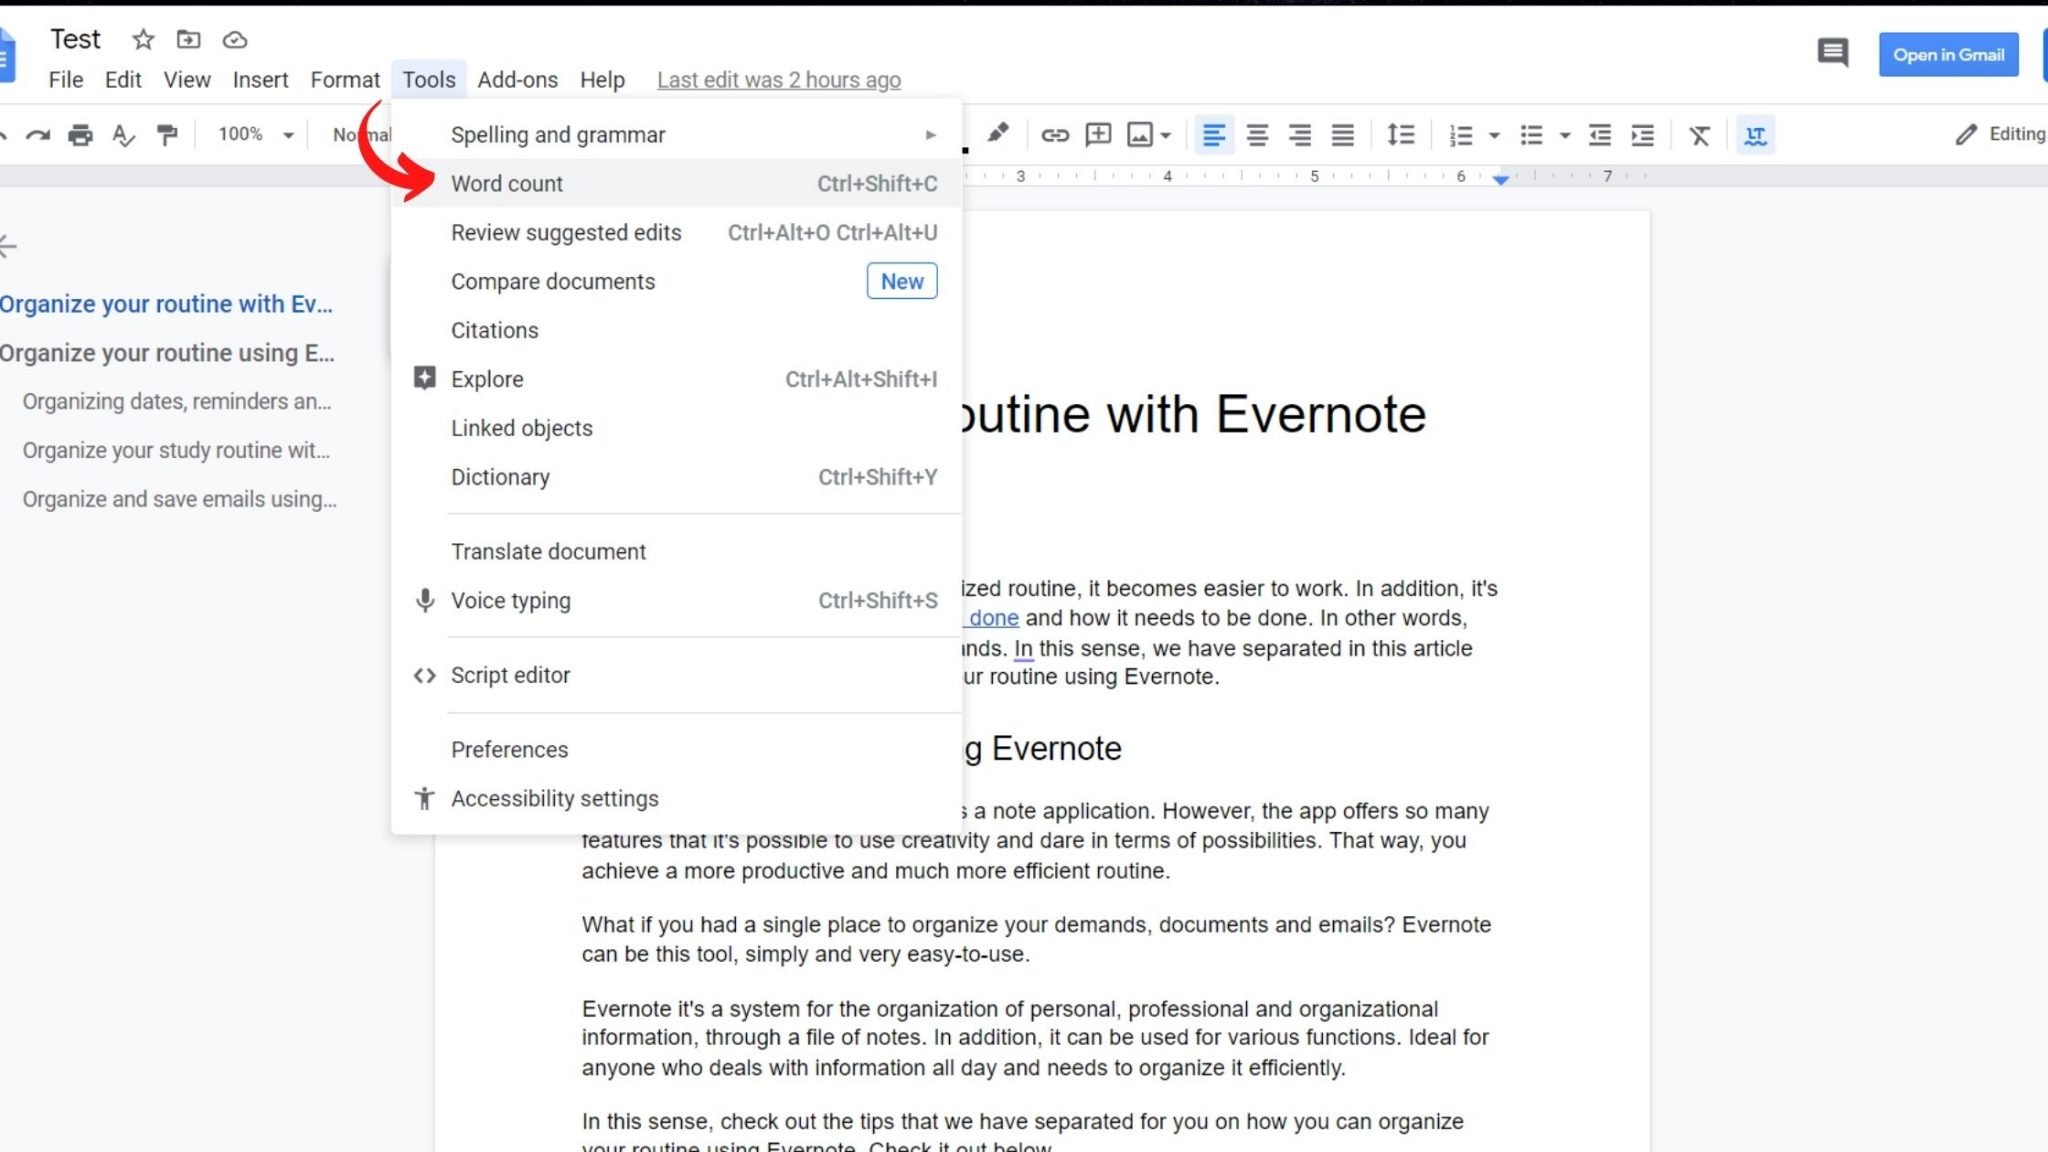
Task: Click the move-to-folder icon
Action: [188, 39]
